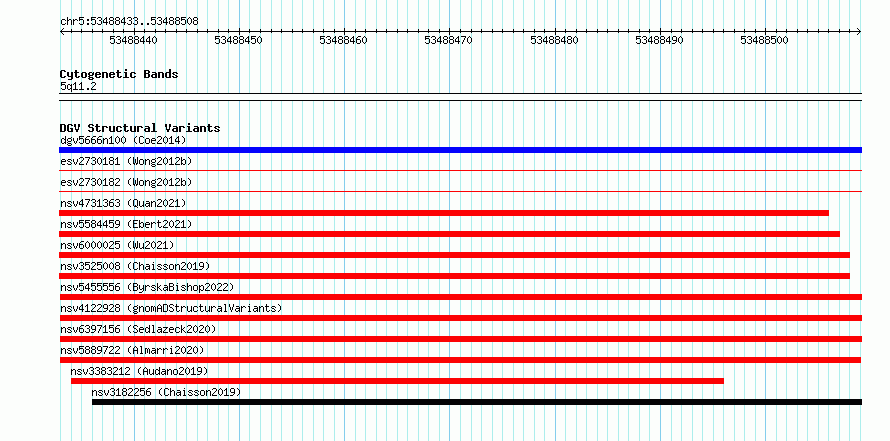Click the ruler's left arrowhead
The height and width of the screenshot is (441, 890).
(62, 32)
